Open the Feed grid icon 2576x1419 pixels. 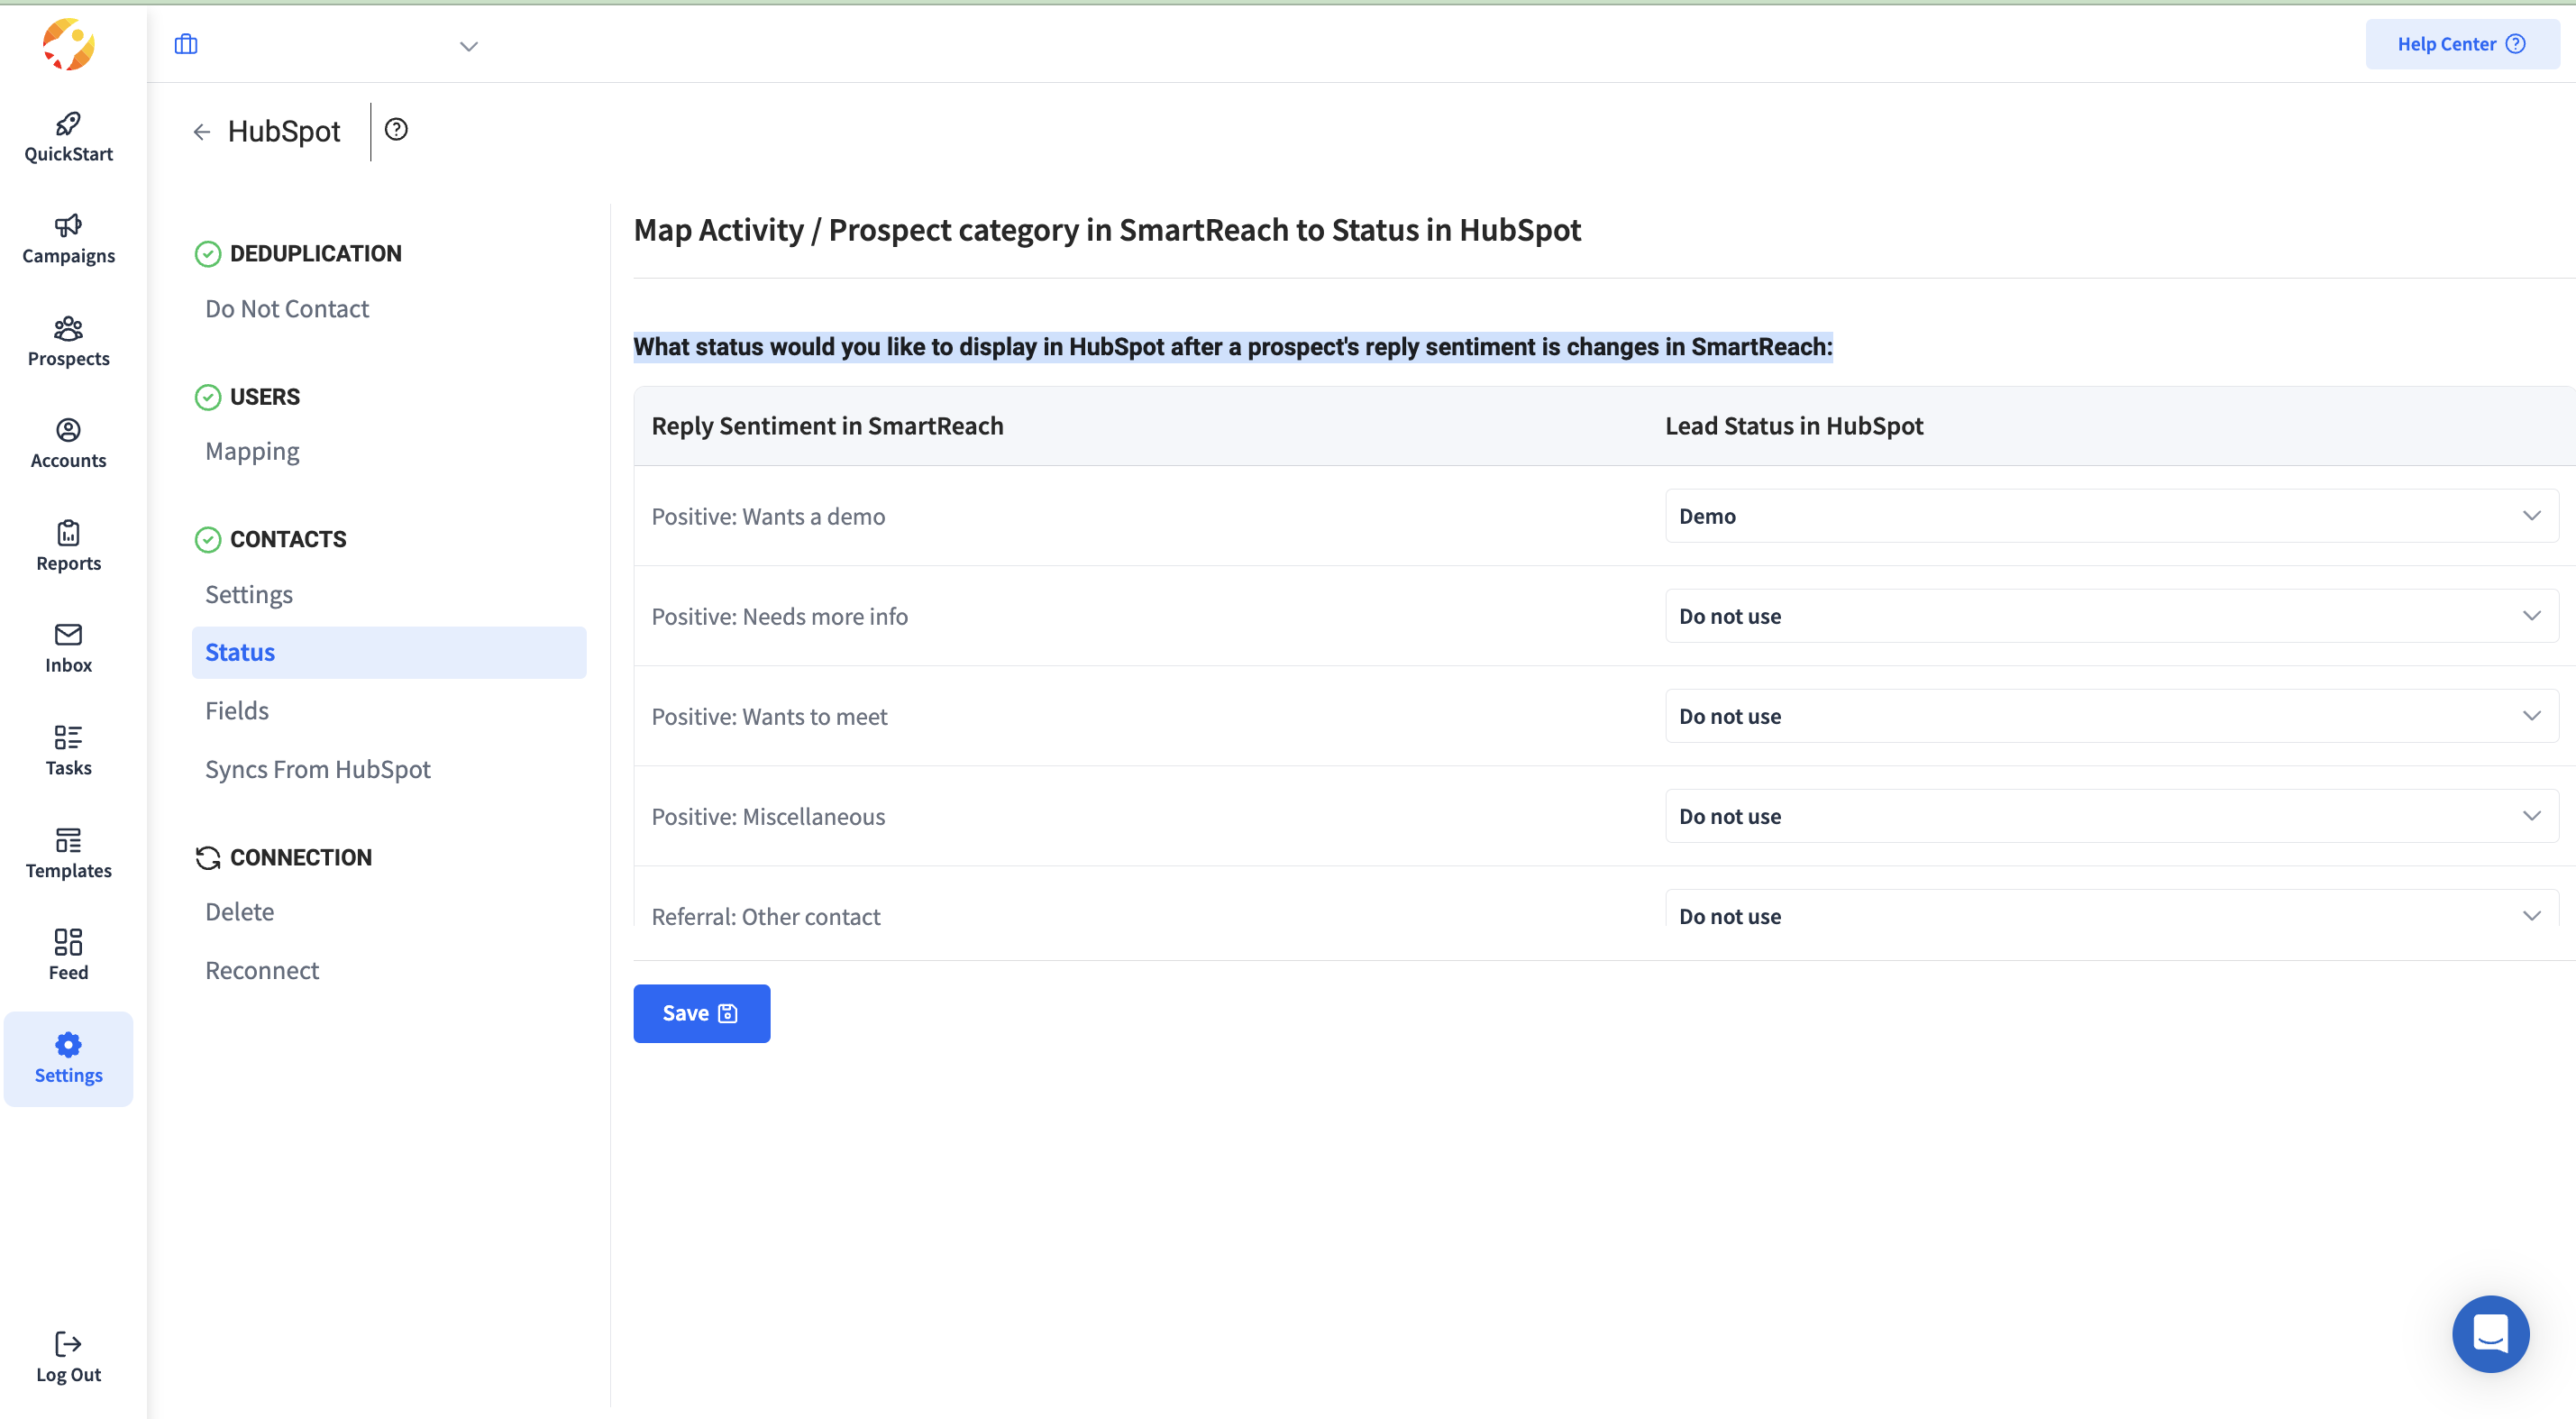pos(68,942)
